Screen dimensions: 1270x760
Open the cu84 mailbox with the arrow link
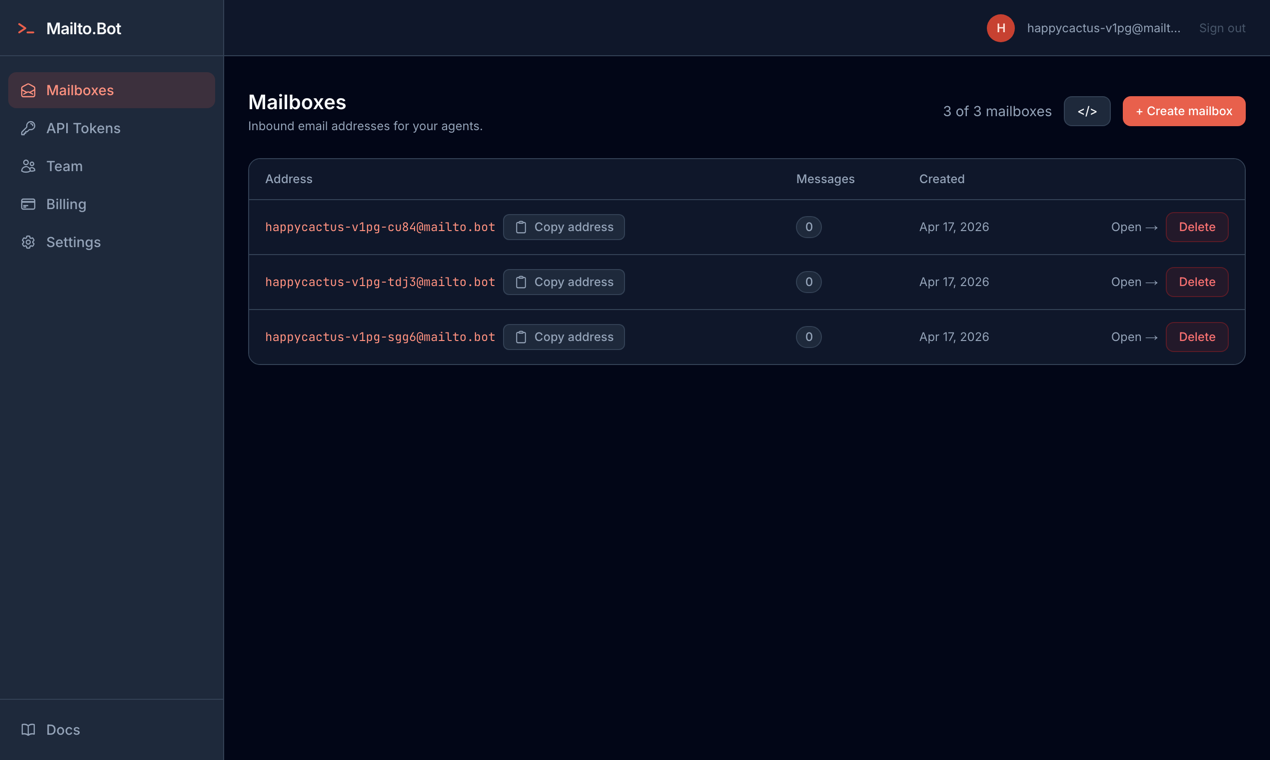(1133, 227)
